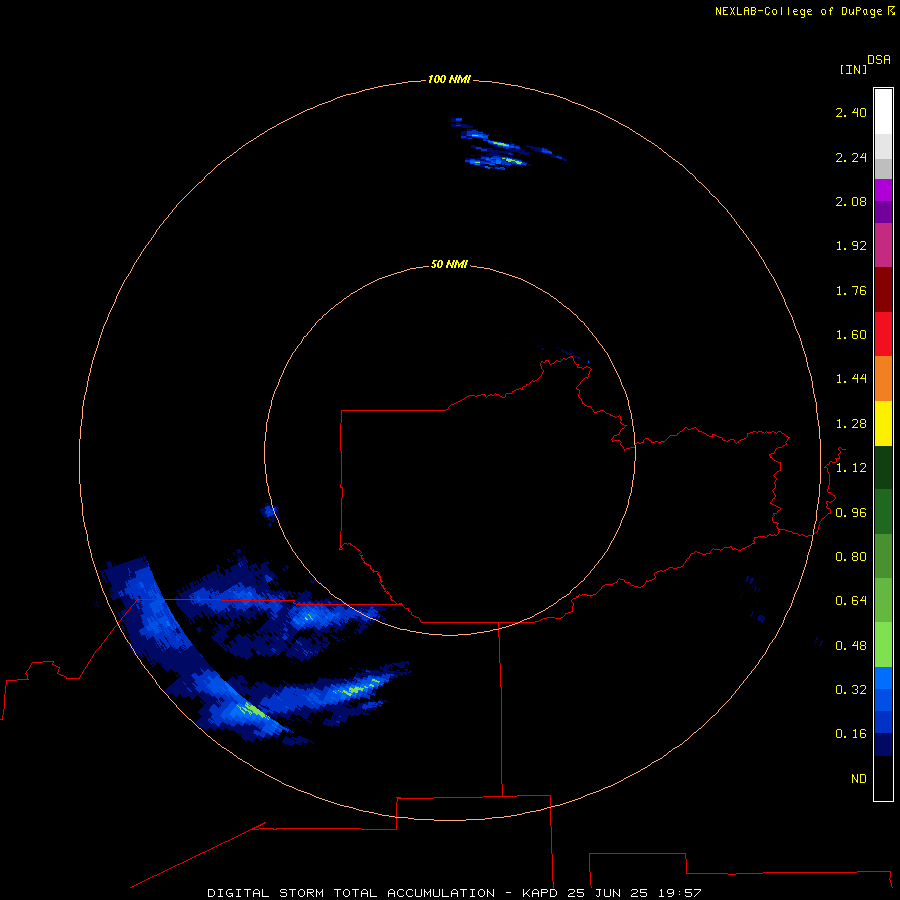This screenshot has width=900, height=900.
Task: Click the pink legend swatch near 1.92
Action: click(x=883, y=245)
